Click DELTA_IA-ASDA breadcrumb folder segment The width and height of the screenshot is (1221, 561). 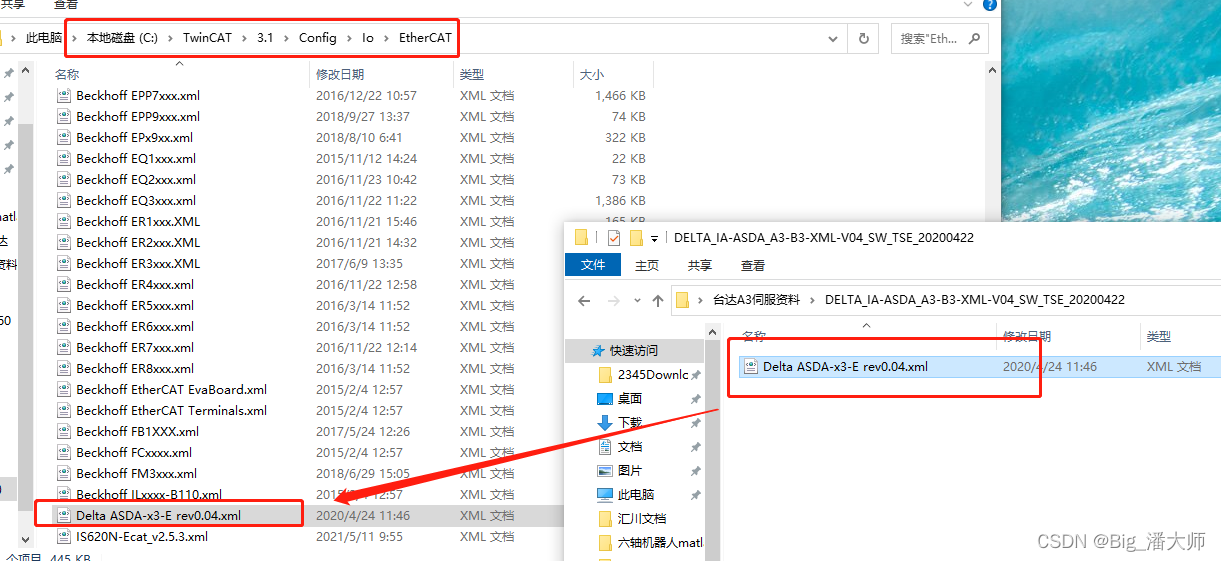(x=975, y=300)
